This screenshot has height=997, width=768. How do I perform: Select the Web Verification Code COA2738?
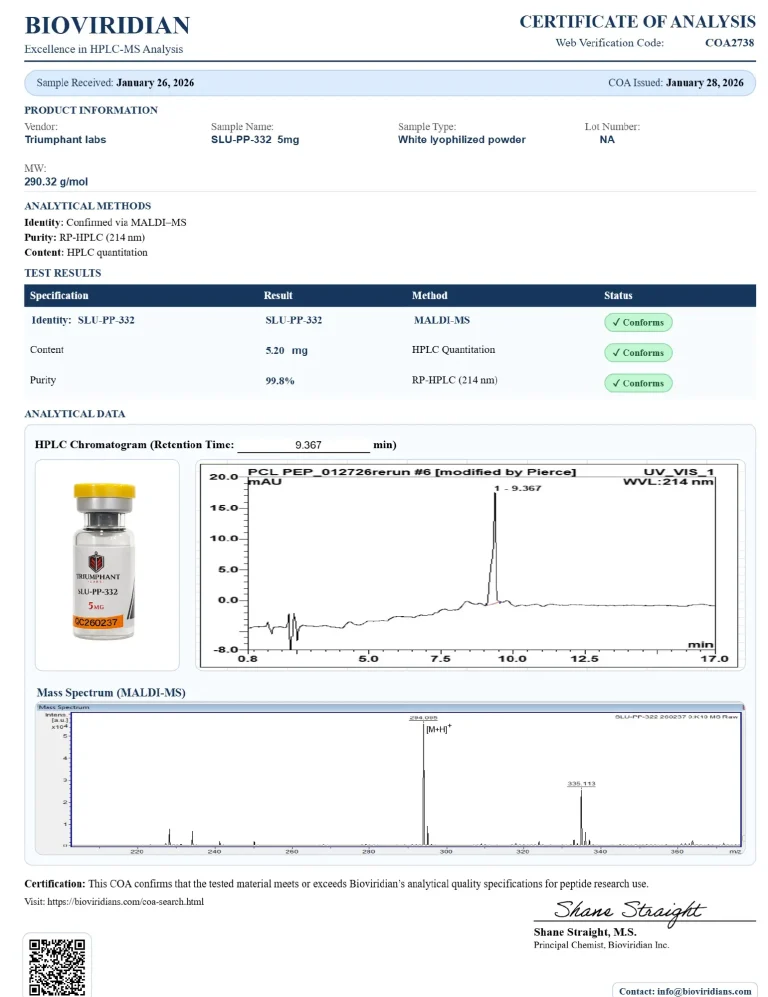point(729,43)
